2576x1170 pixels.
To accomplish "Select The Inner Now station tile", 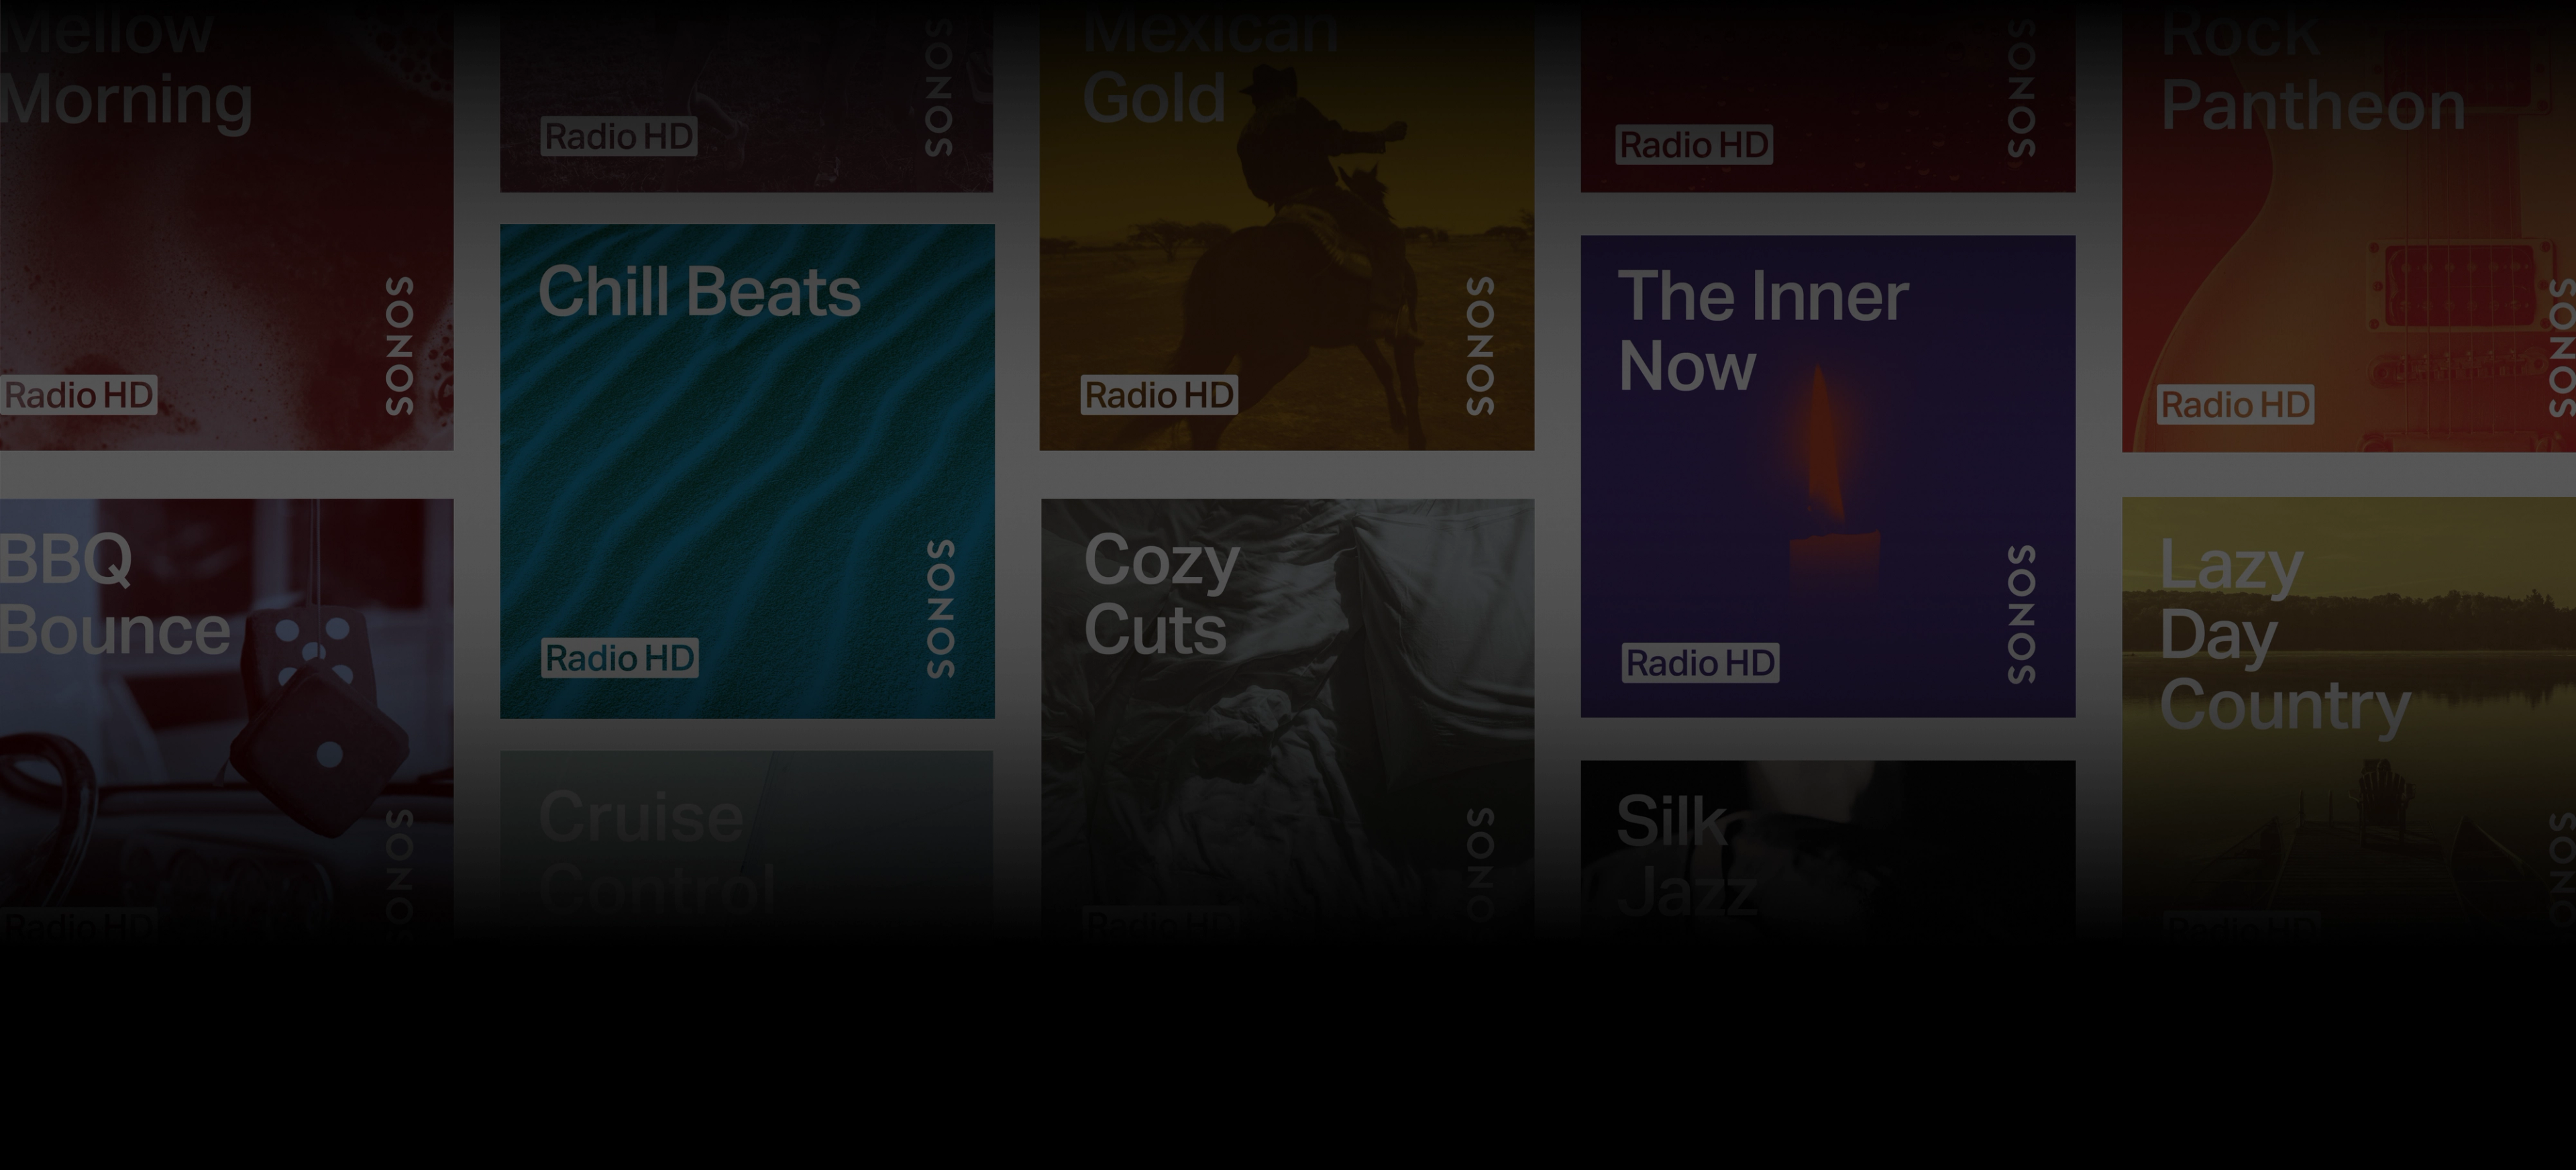I will tap(1828, 476).
